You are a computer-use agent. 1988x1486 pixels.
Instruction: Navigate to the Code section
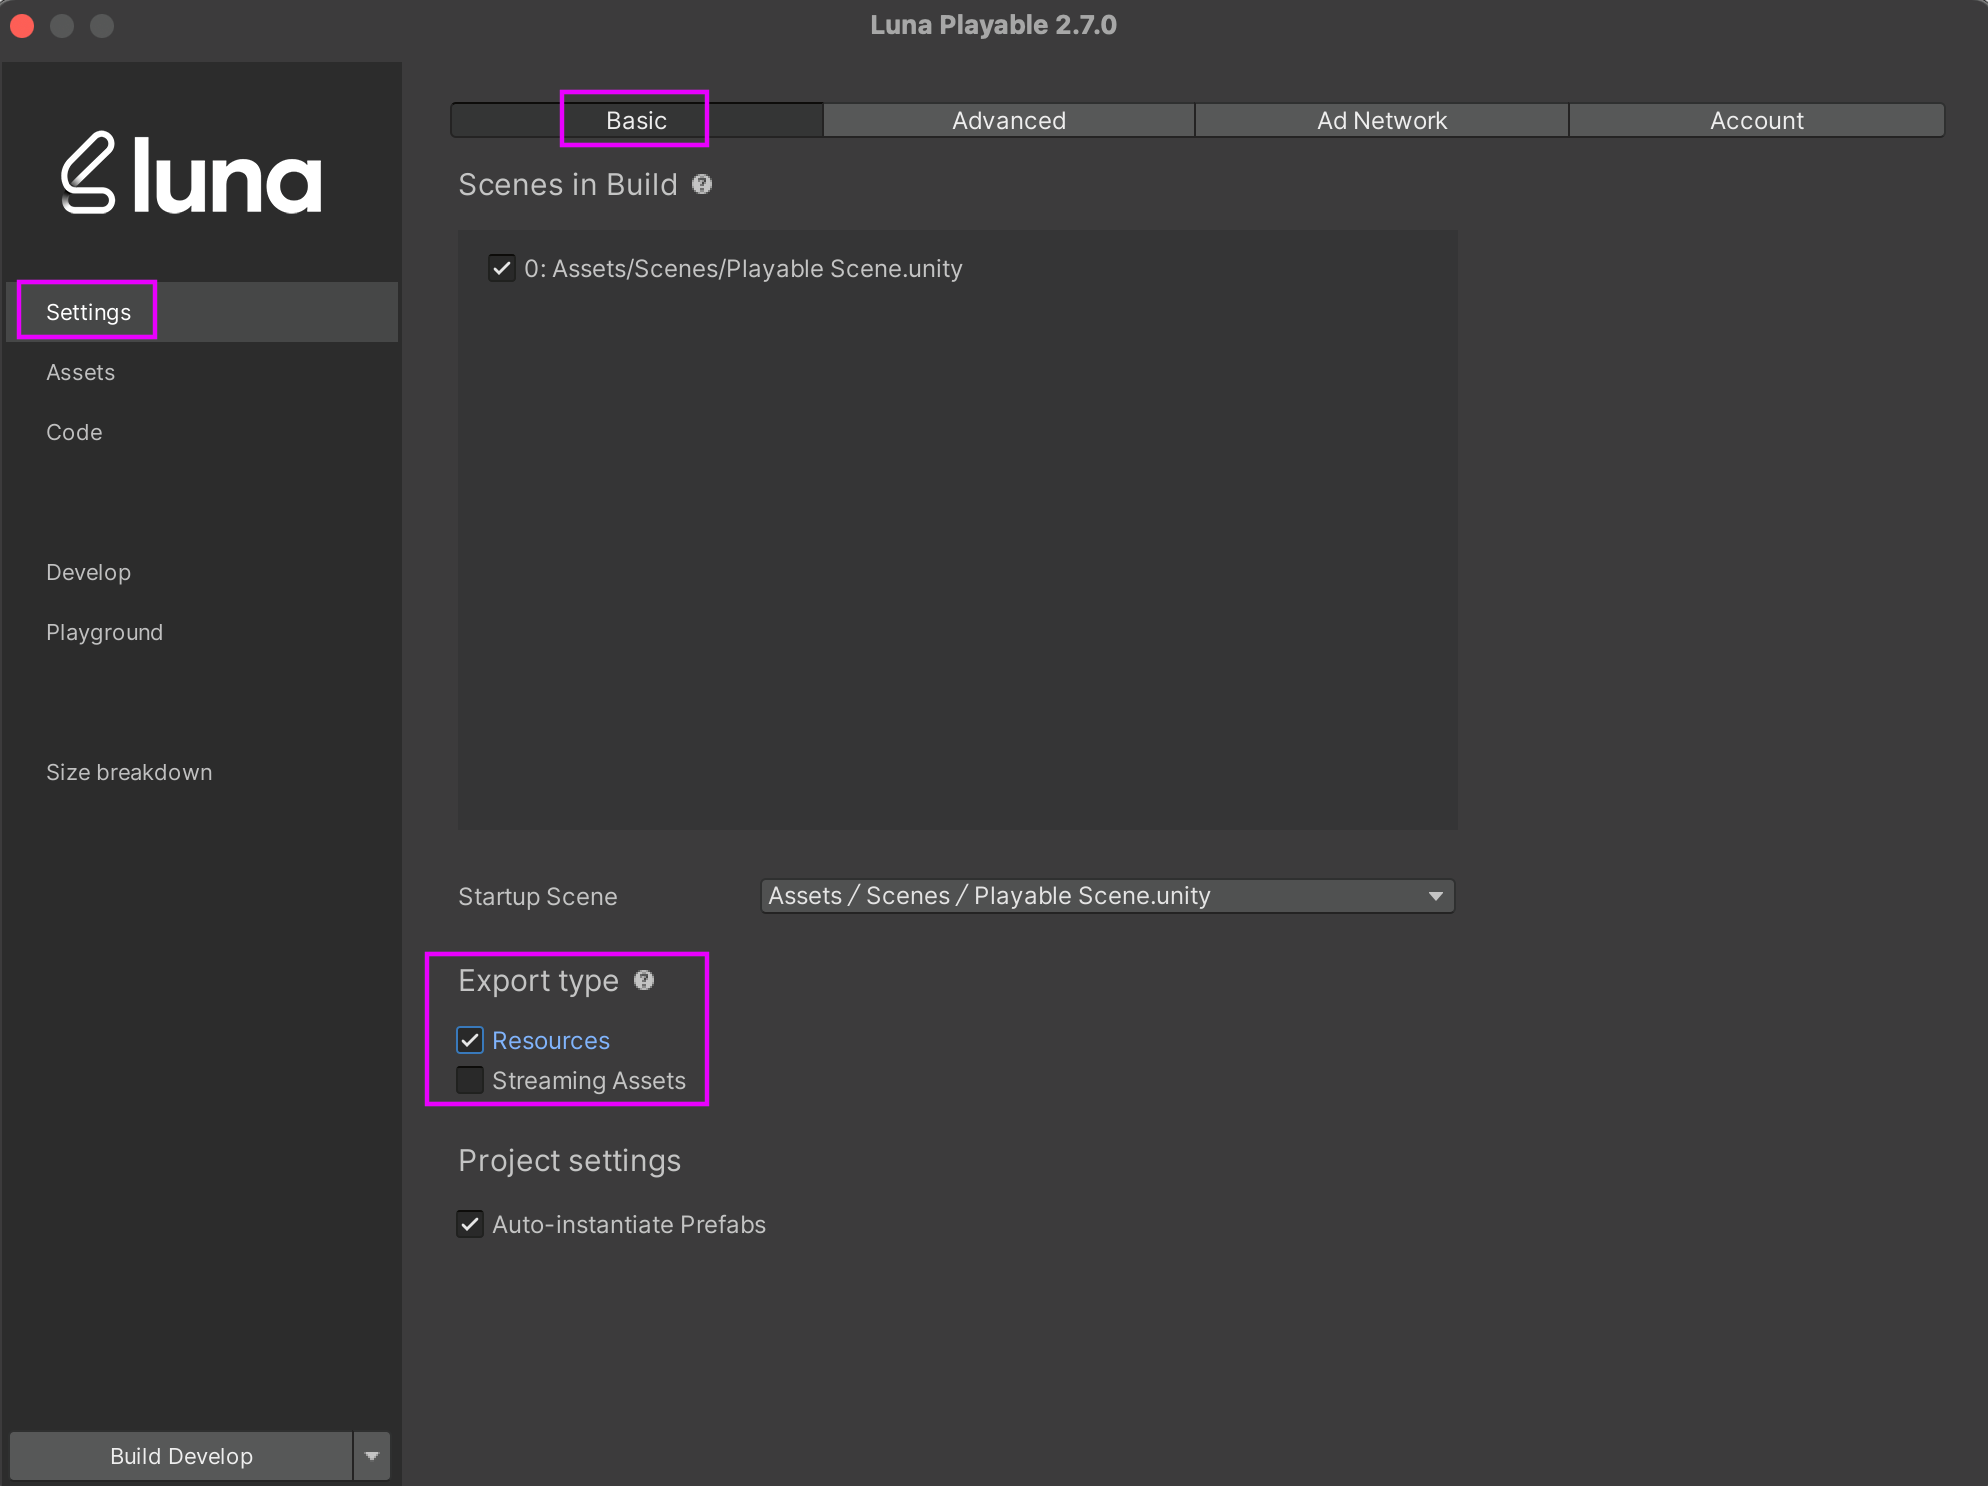73,432
